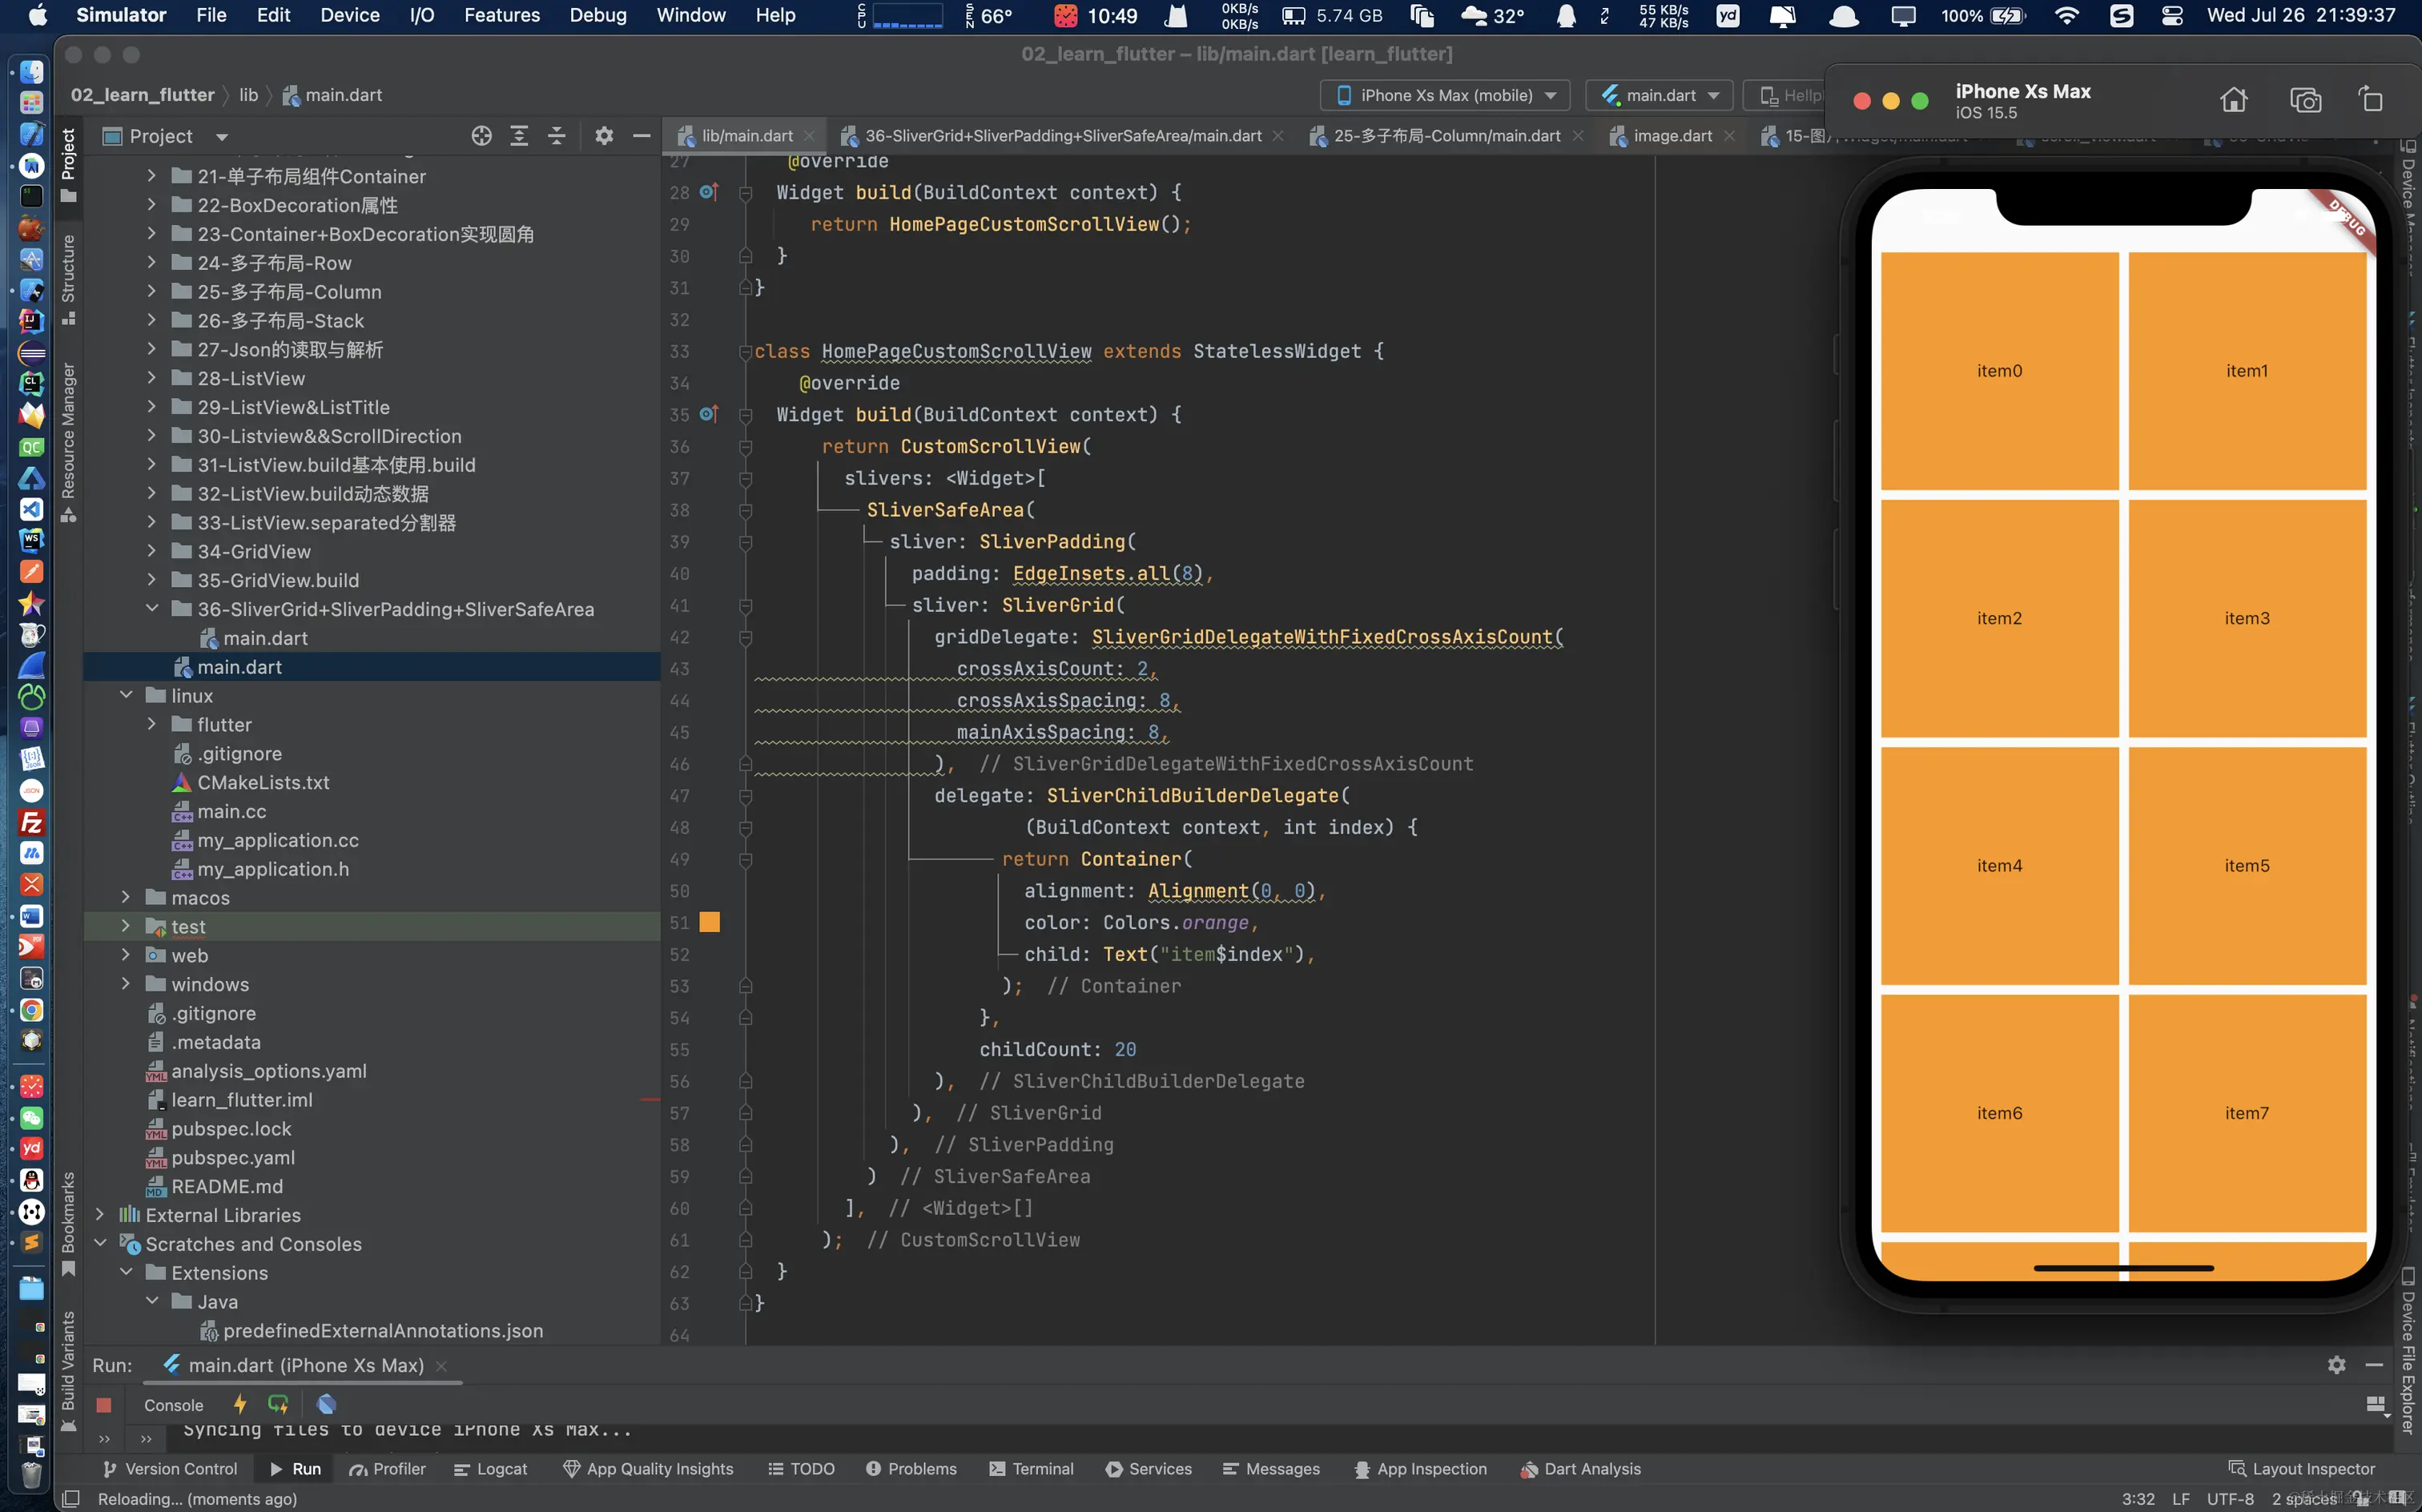Viewport: 2422px width, 1512px height.
Task: Expand the 28-ListView folder
Action: tap(152, 378)
